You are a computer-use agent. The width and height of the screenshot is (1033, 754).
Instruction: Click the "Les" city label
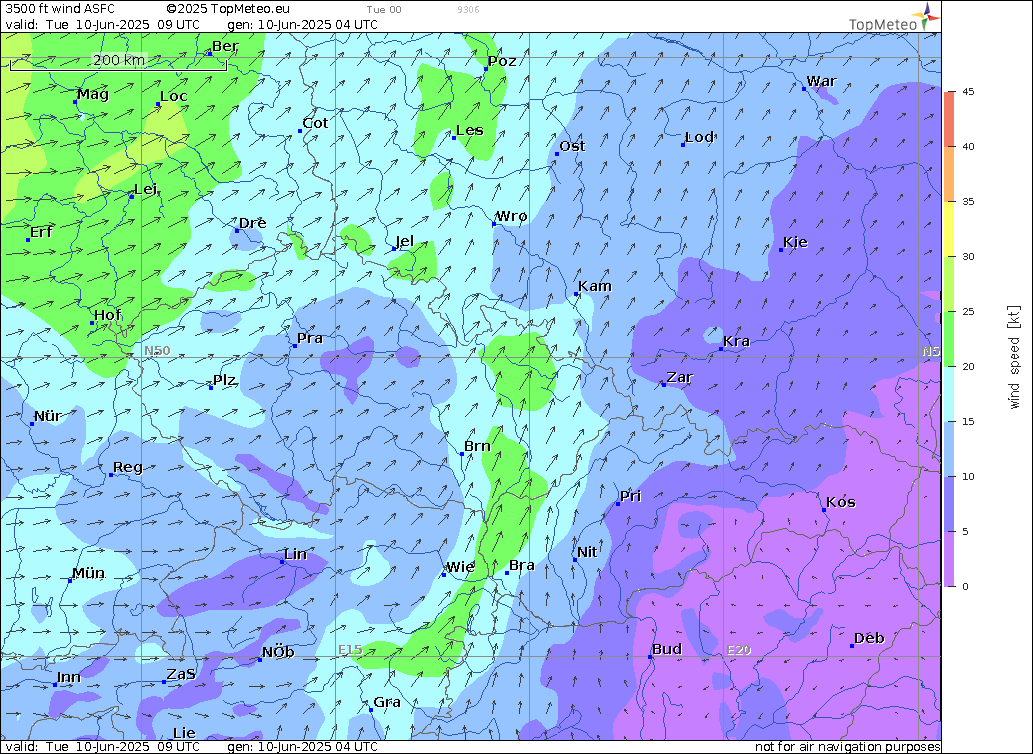(x=470, y=130)
